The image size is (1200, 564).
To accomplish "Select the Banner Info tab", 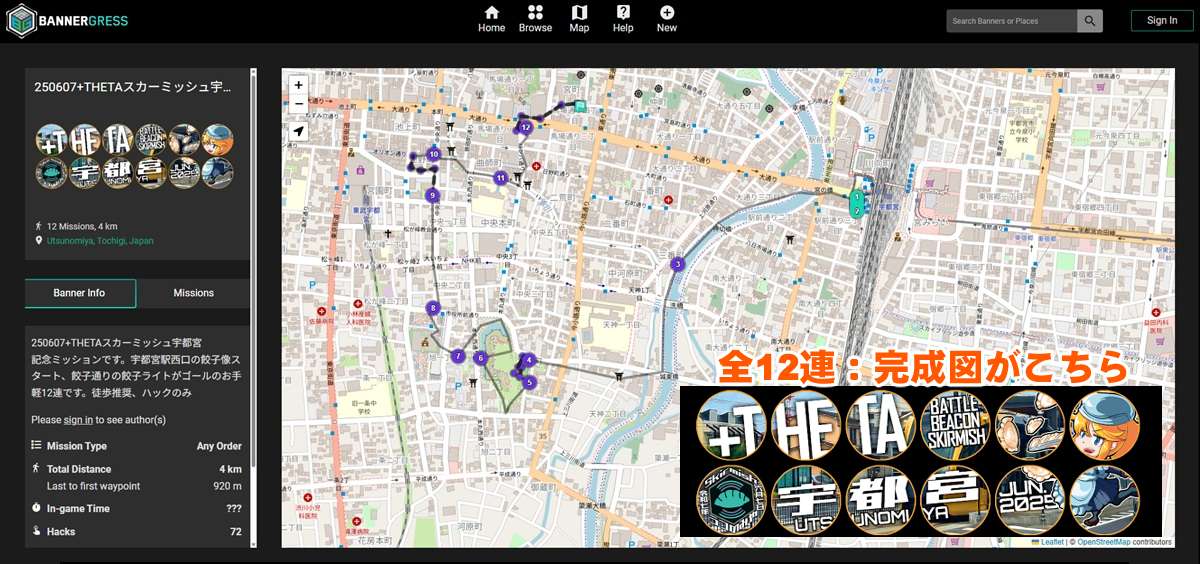I will [81, 293].
